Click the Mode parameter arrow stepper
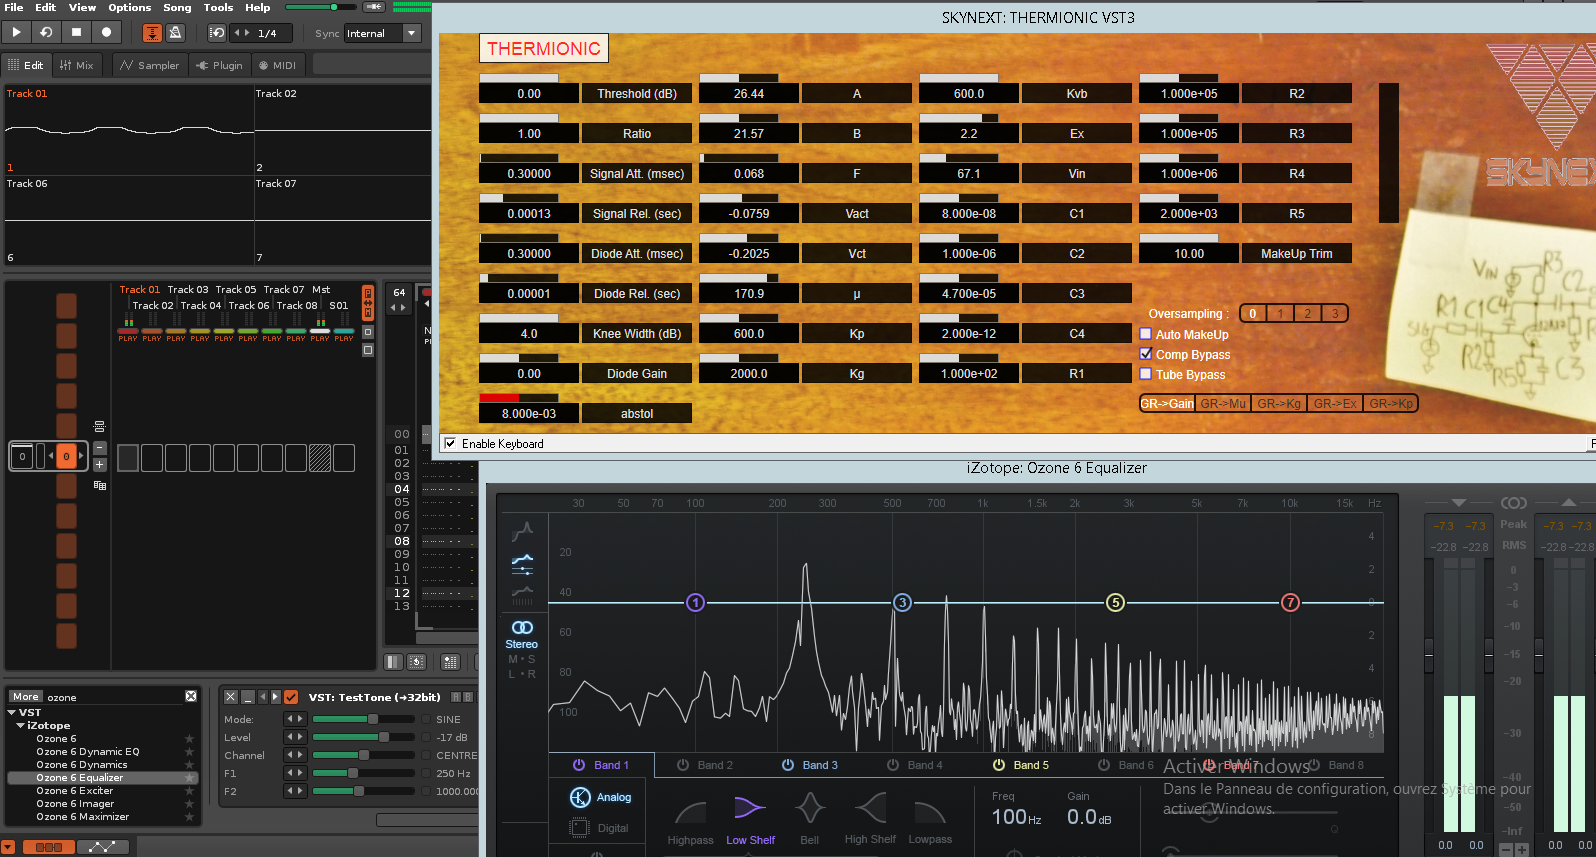The image size is (1596, 857). tap(295, 719)
